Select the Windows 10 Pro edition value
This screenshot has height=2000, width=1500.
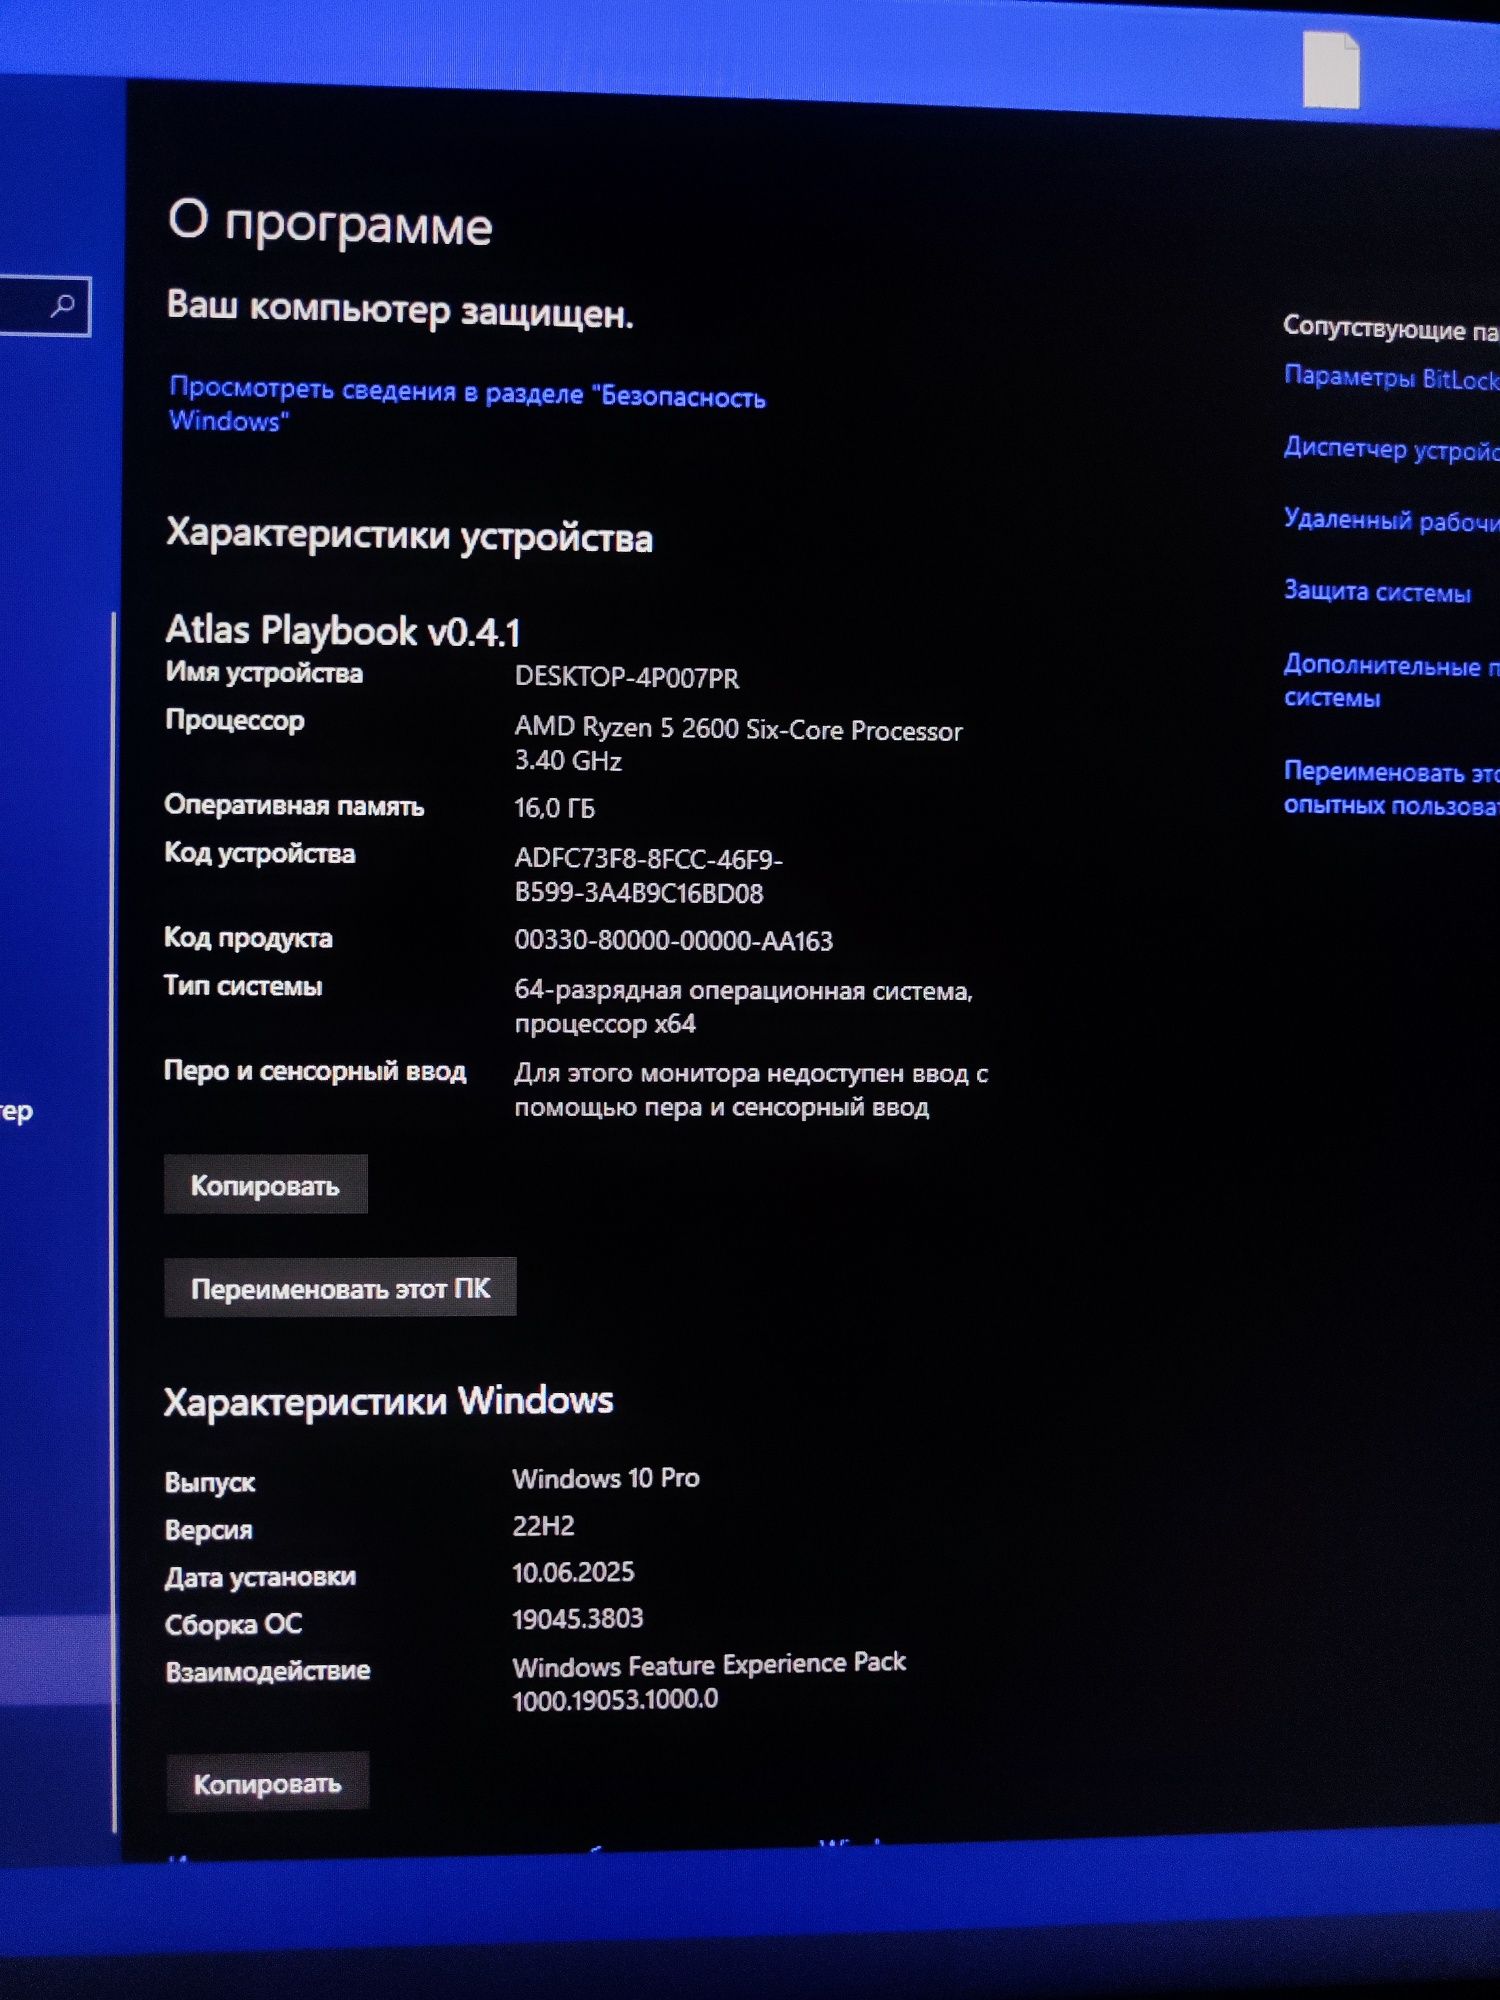[x=606, y=1478]
